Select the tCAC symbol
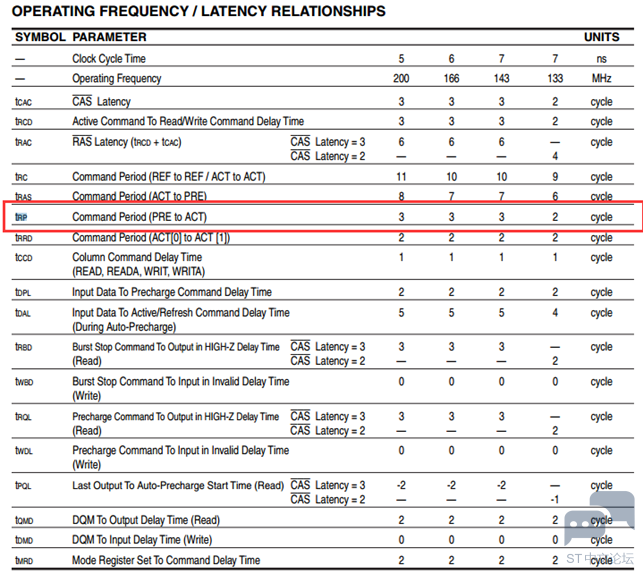This screenshot has width=643, height=574. (23, 102)
